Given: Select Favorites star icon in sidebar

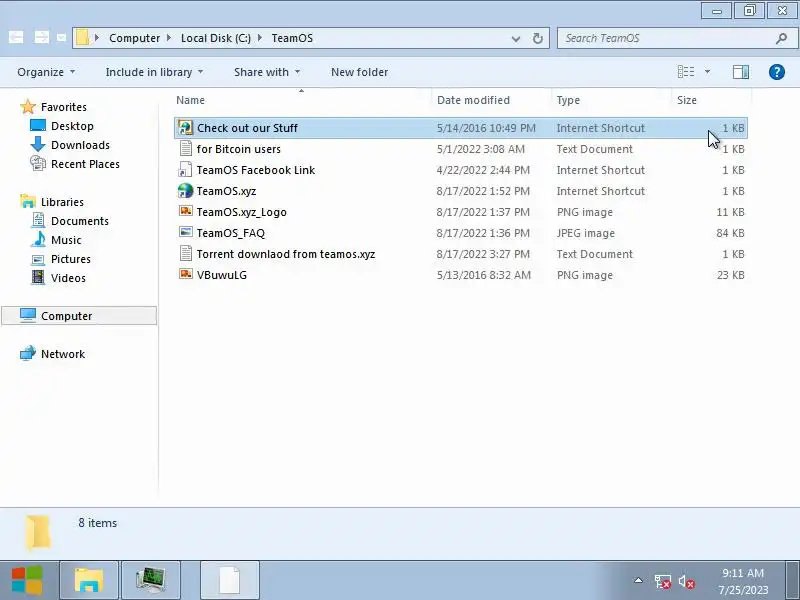Looking at the screenshot, I should 28,107.
